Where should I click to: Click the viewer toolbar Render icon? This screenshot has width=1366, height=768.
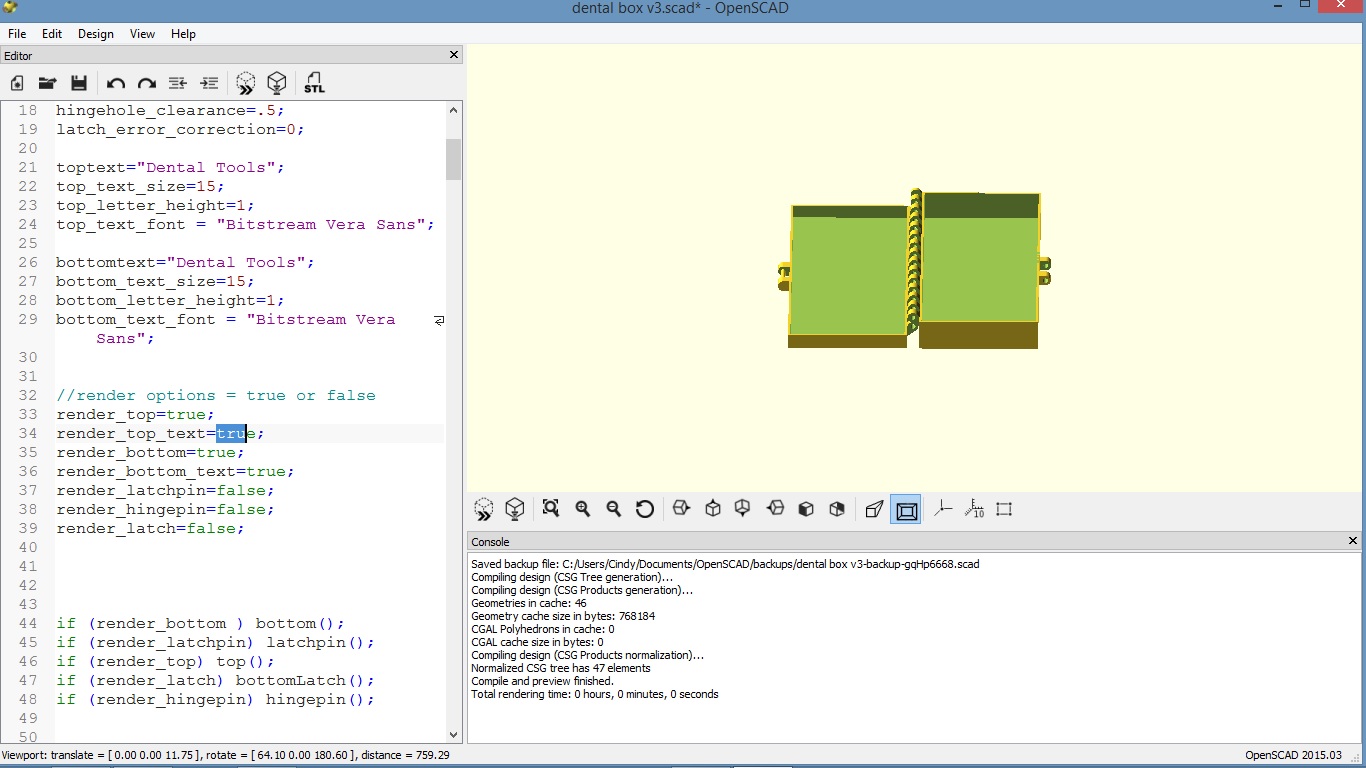tap(515, 510)
